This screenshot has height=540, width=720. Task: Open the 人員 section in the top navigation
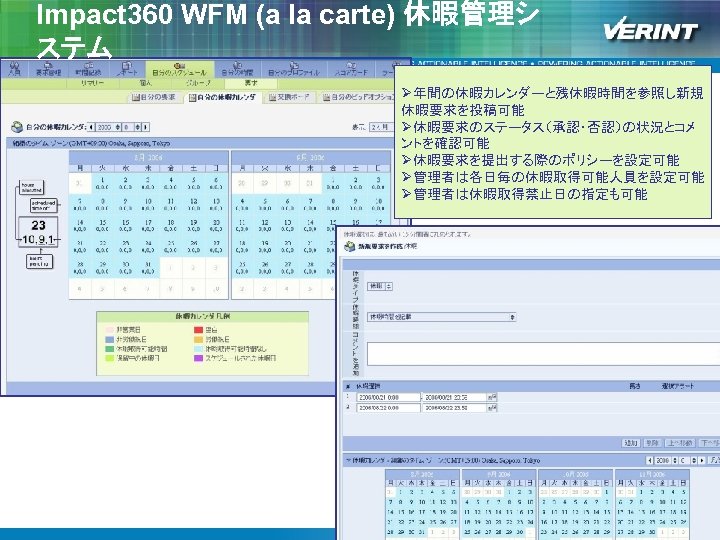coord(15,69)
